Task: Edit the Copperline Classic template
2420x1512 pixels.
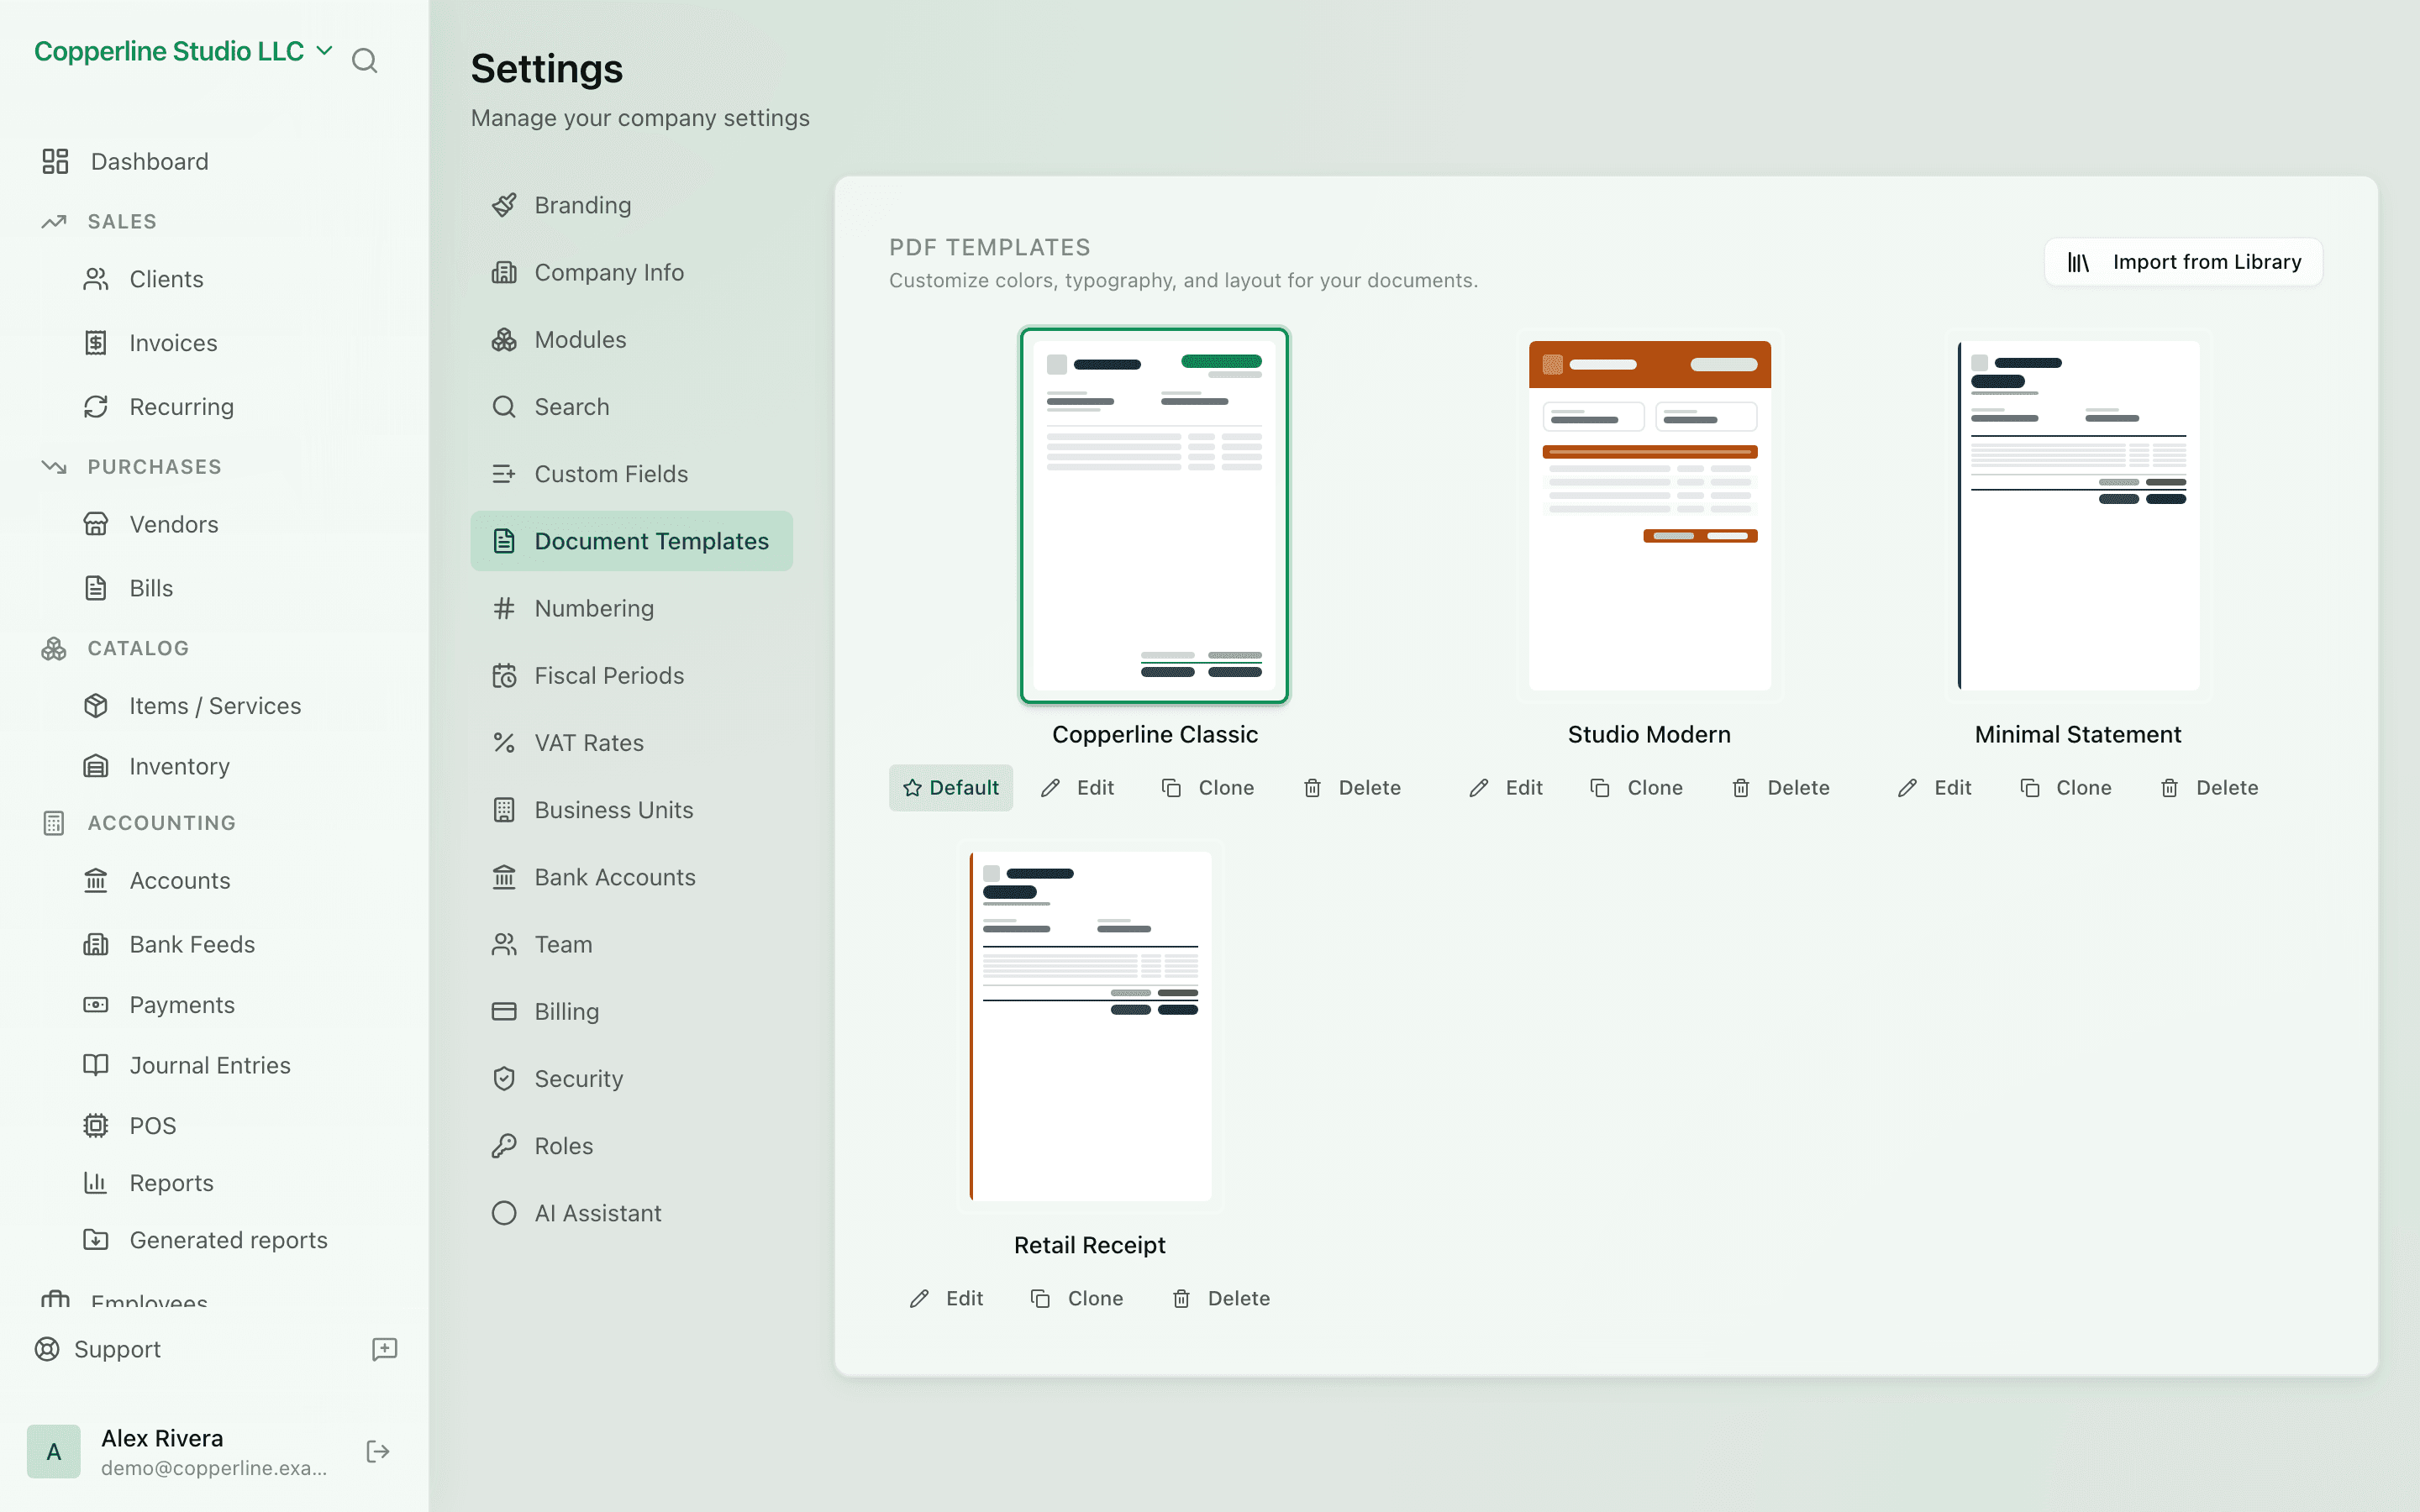Action: tap(1077, 788)
